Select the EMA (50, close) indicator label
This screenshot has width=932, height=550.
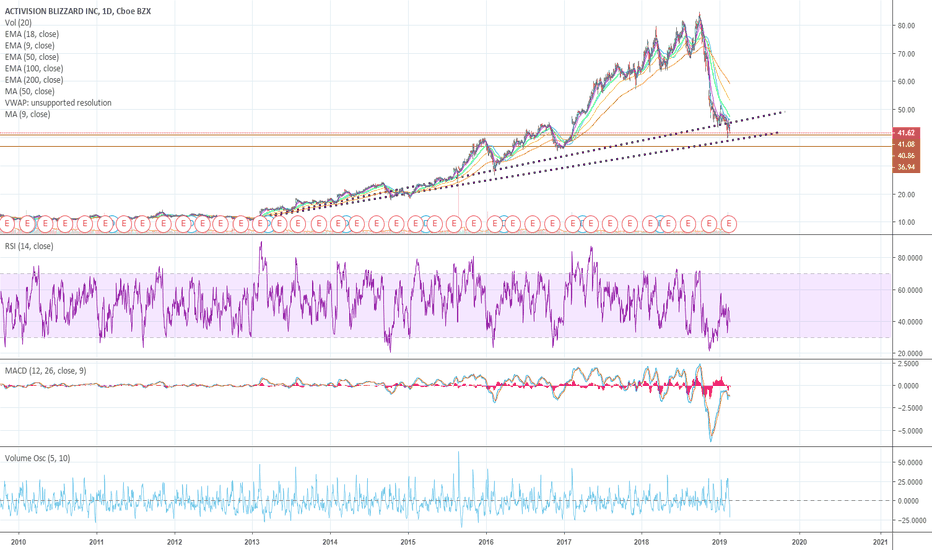pos(32,56)
